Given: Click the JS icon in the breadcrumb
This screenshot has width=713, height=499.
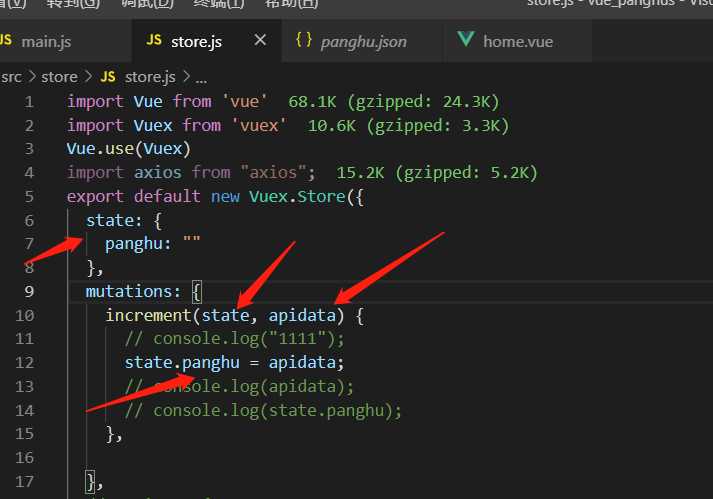Looking at the screenshot, I should coord(108,77).
